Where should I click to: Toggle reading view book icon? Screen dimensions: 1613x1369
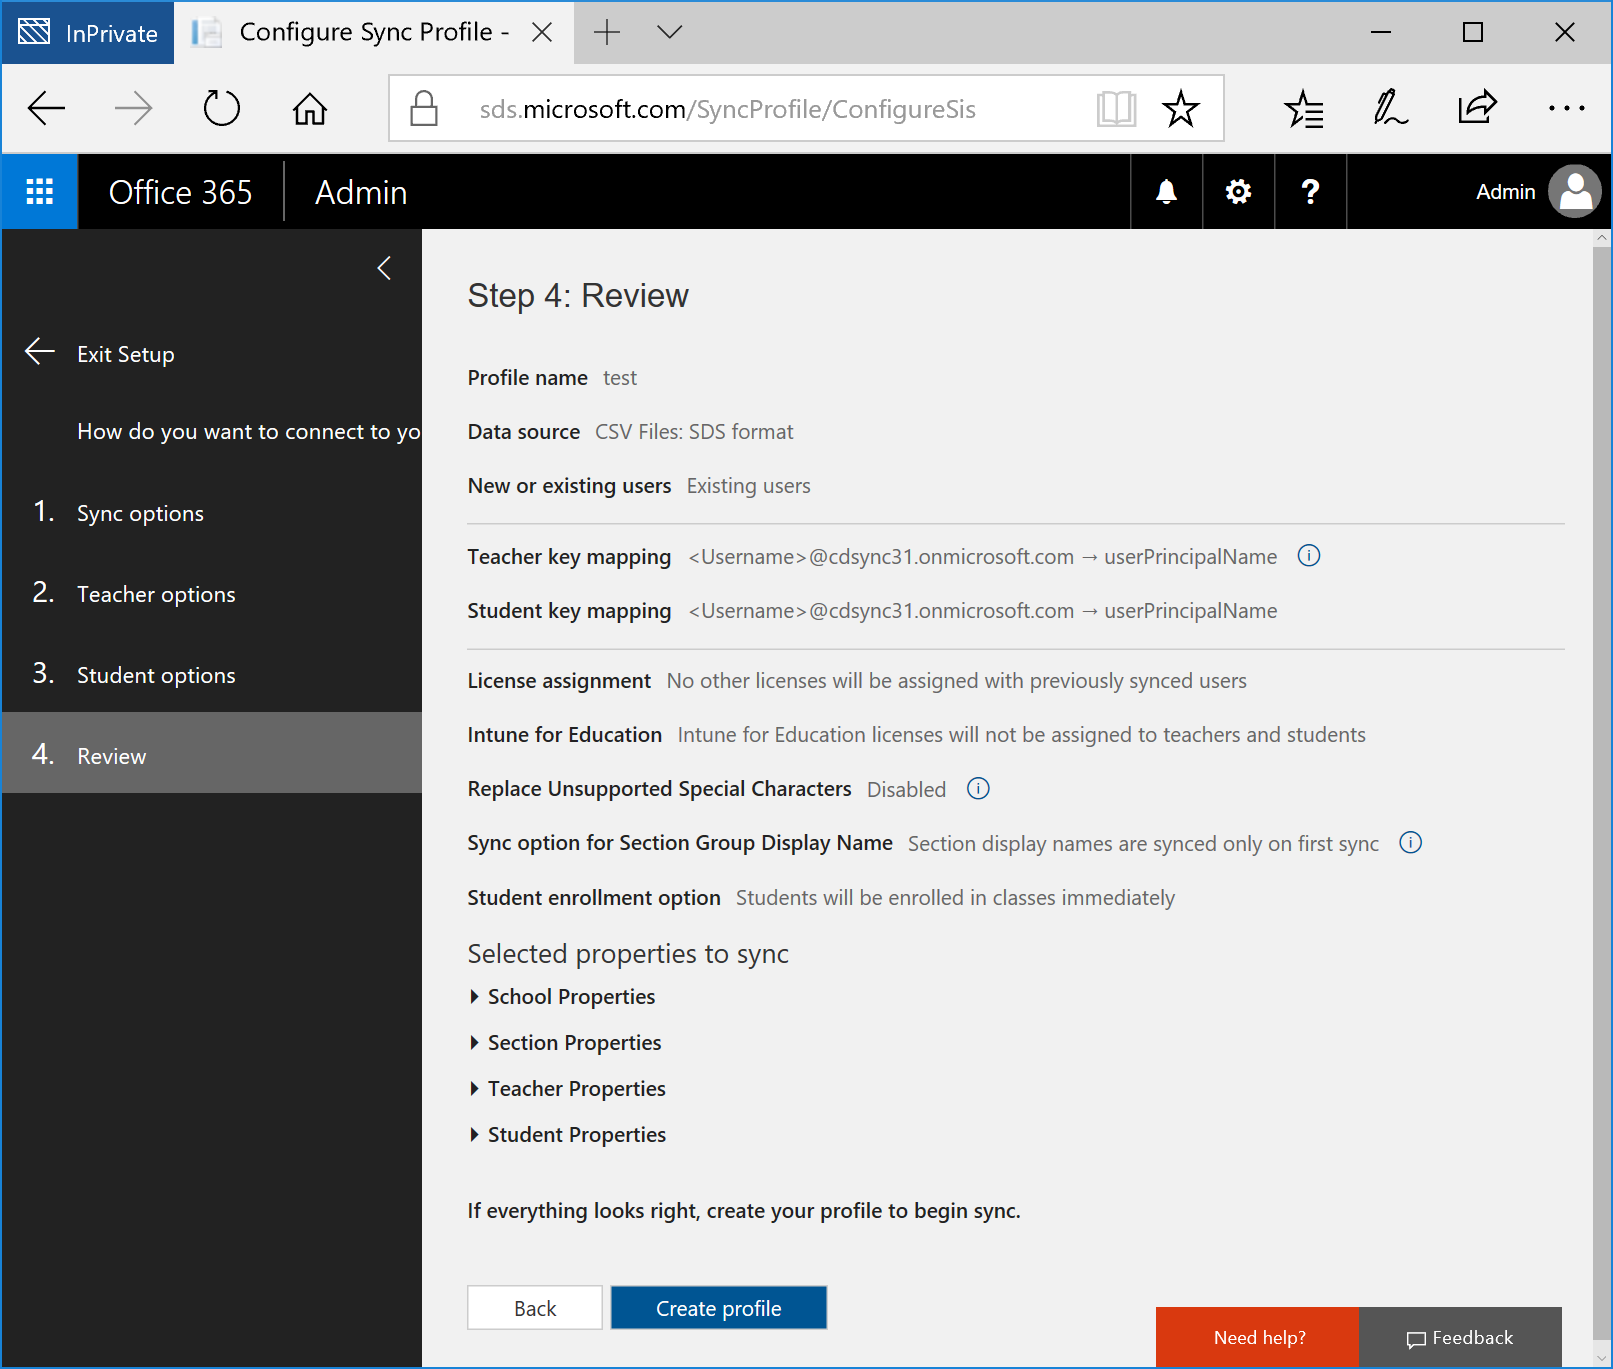pos(1116,108)
